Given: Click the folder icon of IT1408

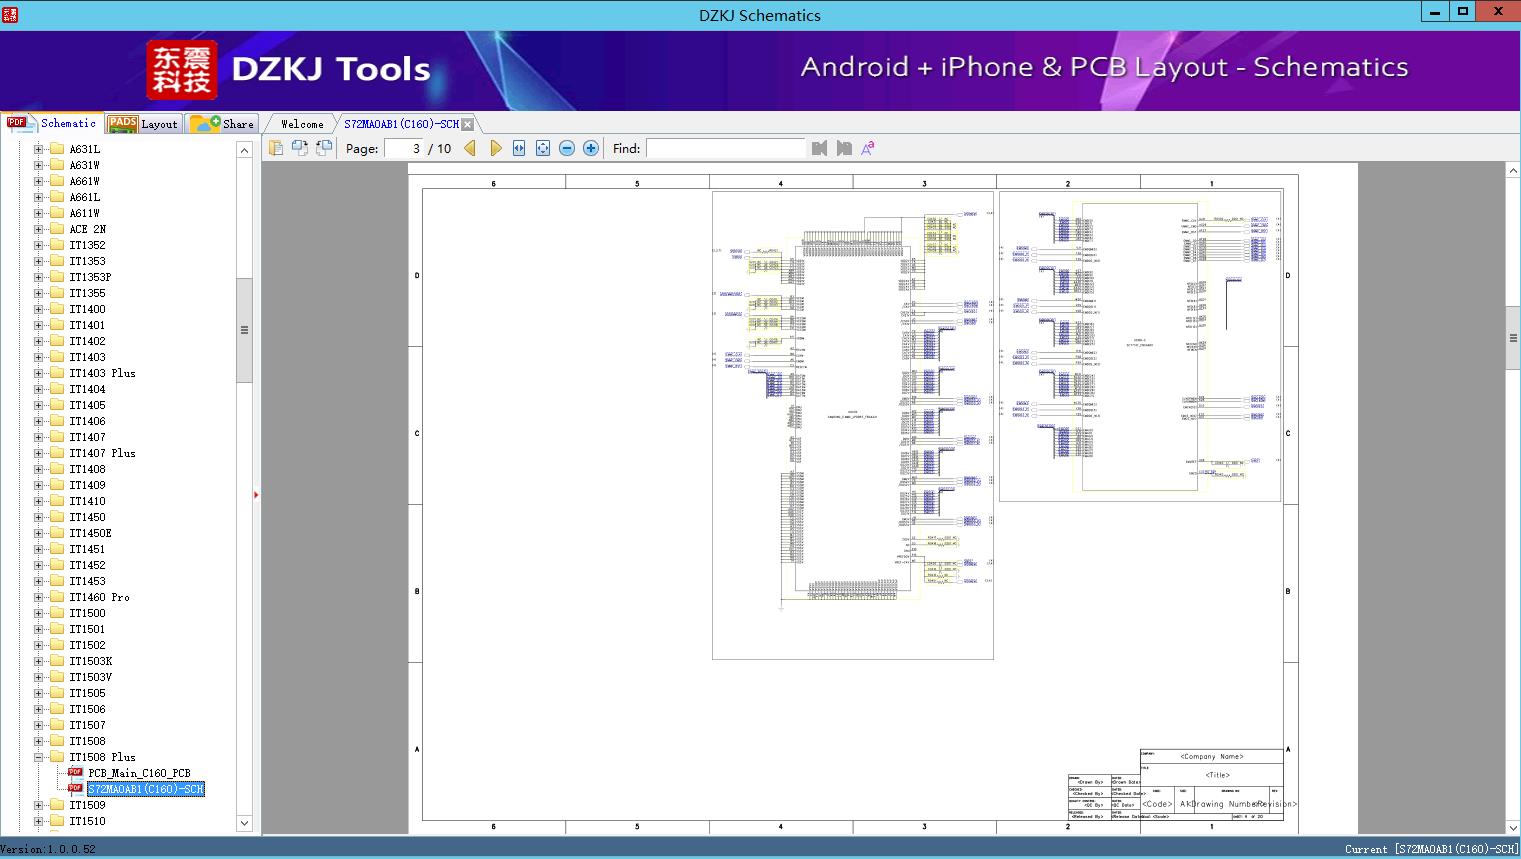Looking at the screenshot, I should [x=57, y=469].
